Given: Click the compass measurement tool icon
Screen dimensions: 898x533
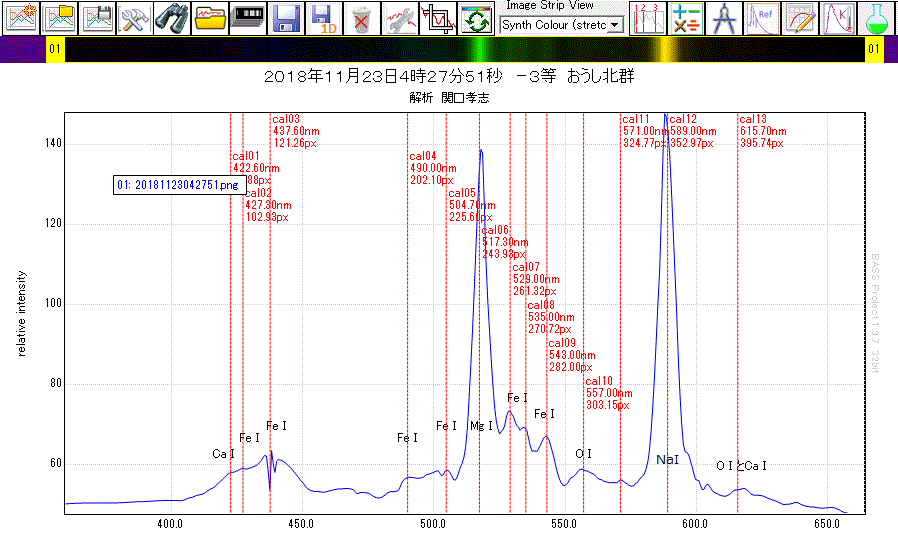Looking at the screenshot, I should (x=724, y=17).
